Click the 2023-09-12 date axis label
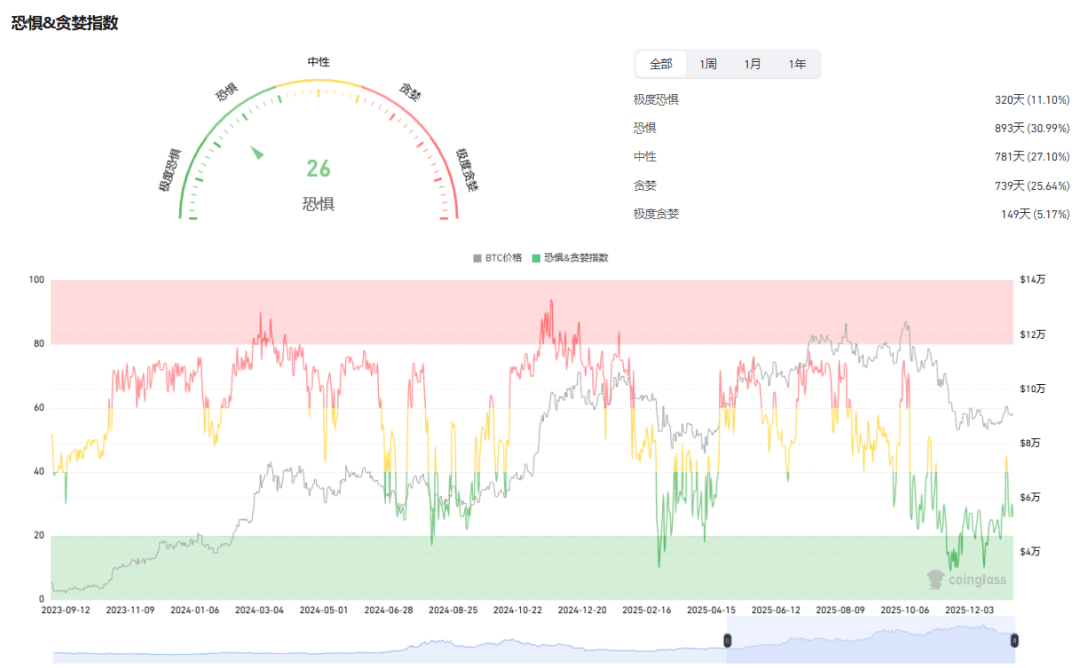This screenshot has height=668, width=1080. pyautogui.click(x=65, y=610)
